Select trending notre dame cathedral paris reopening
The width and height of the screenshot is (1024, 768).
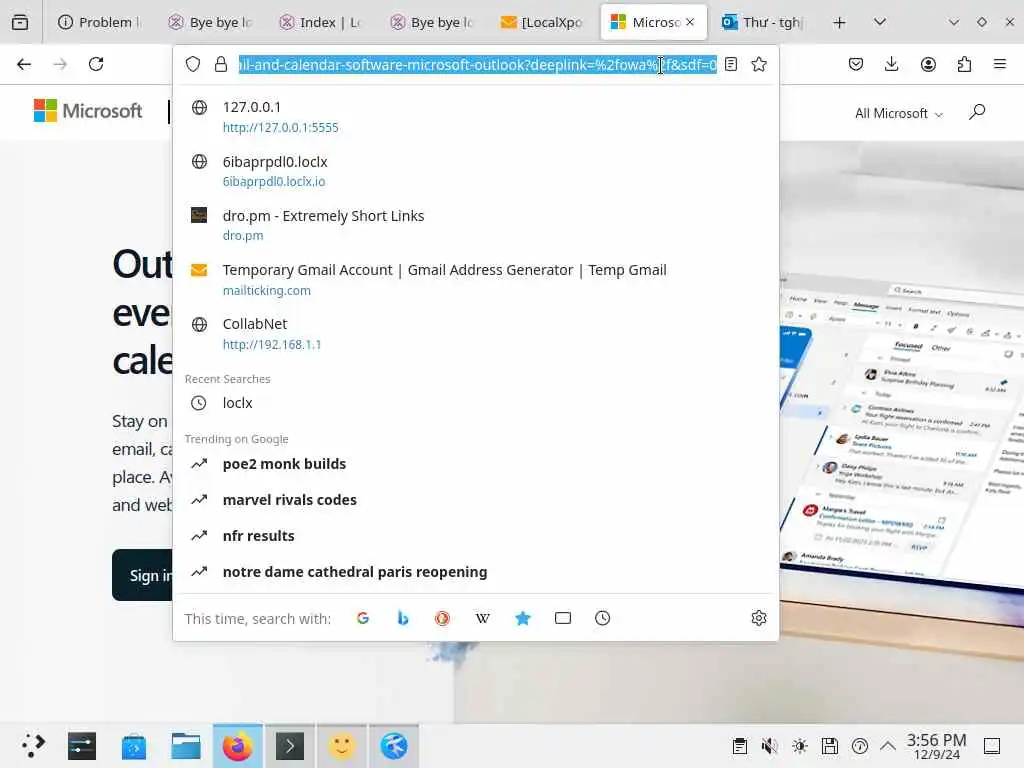pyautogui.click(x=475, y=571)
